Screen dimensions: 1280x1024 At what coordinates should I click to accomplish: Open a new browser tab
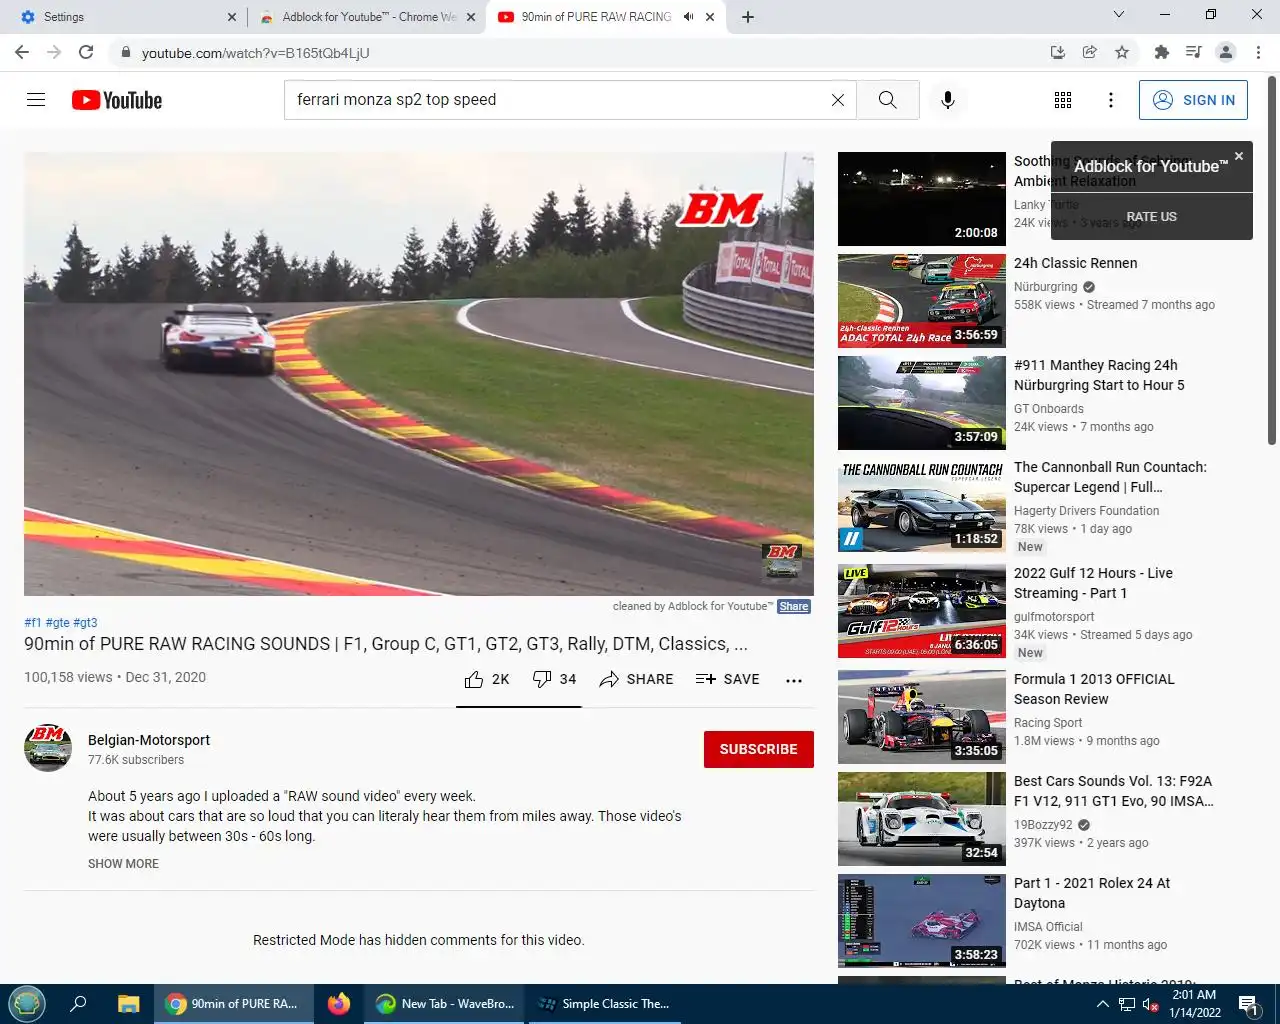coord(747,17)
